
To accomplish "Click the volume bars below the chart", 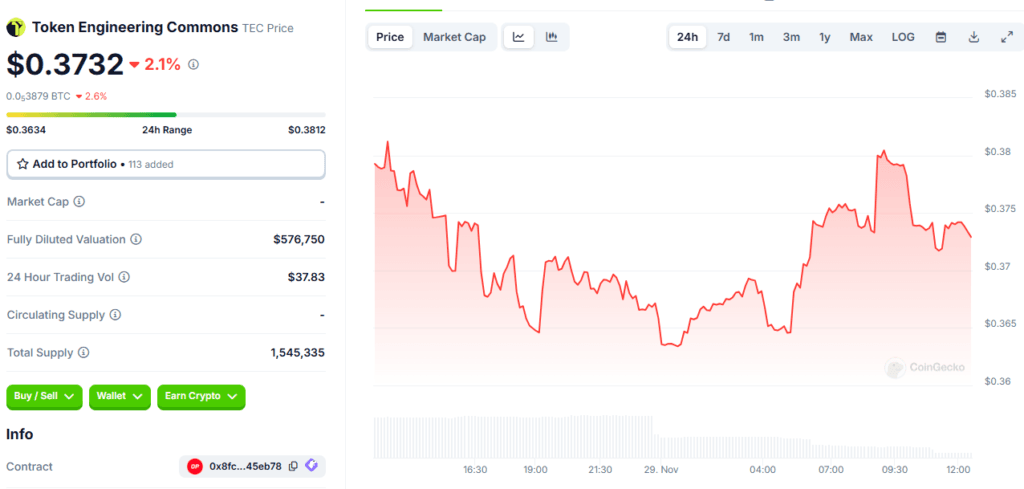I will click(672, 437).
